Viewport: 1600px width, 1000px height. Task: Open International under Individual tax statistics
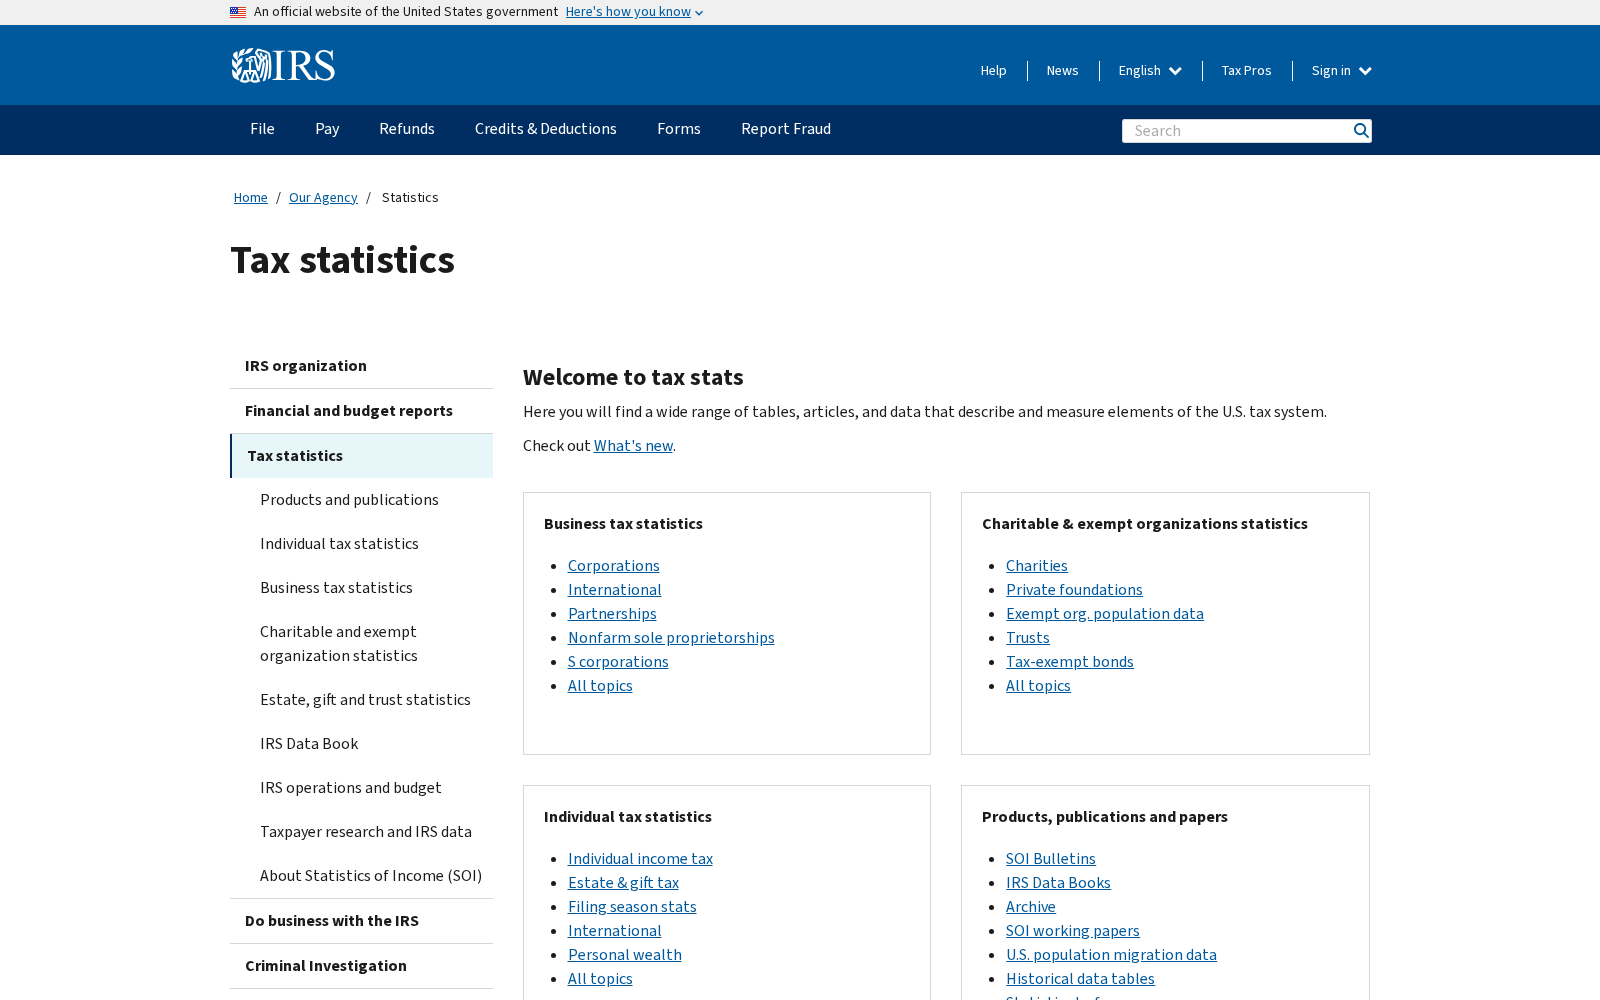615,931
